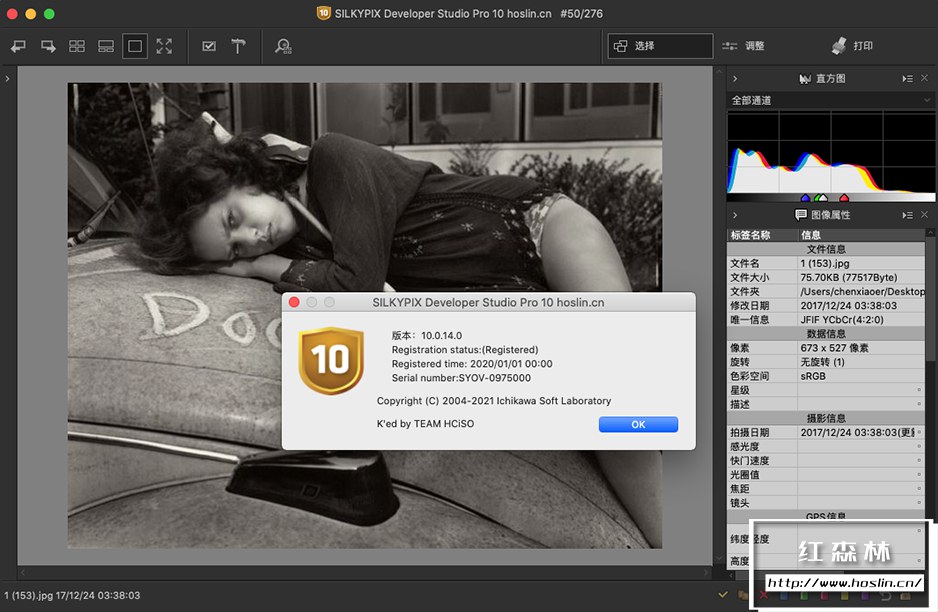
Task: Switch to the 选择 (Select) tab
Action: (x=660, y=46)
